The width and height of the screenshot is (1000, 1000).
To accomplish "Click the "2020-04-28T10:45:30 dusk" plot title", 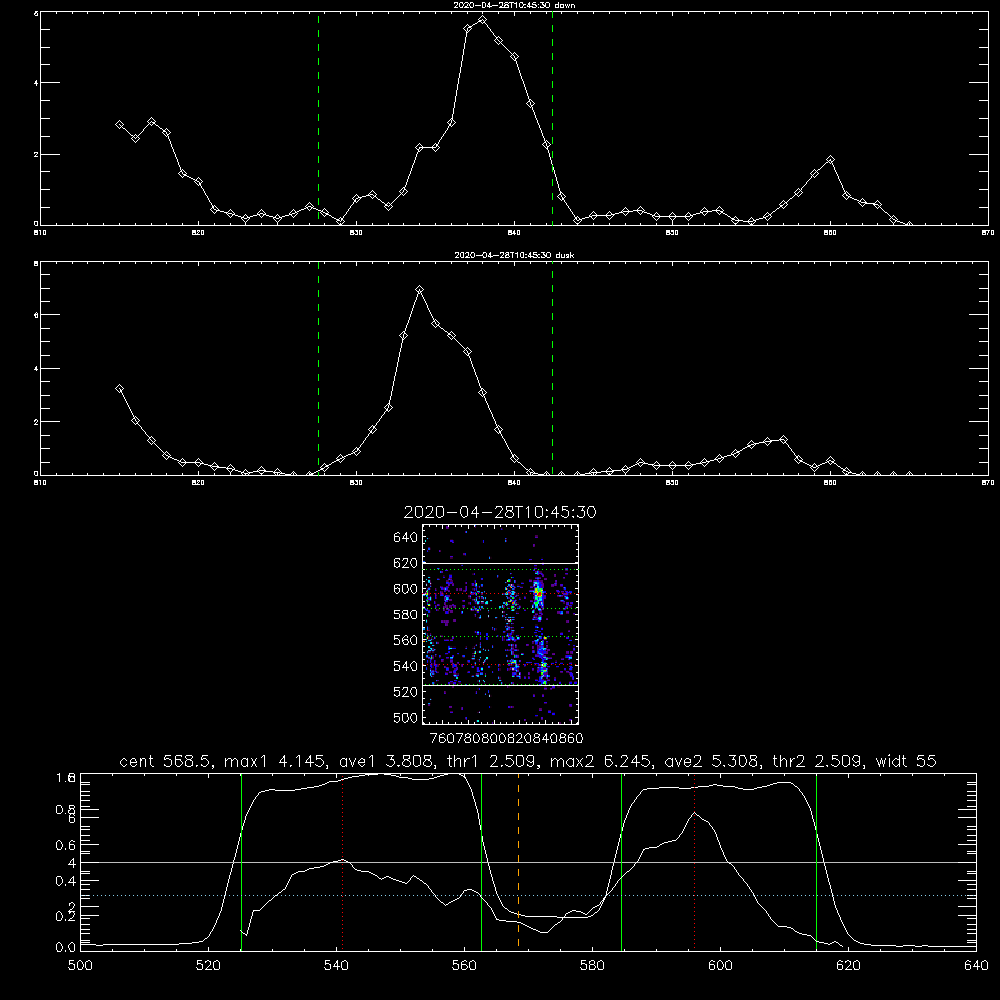I will coord(514,255).
